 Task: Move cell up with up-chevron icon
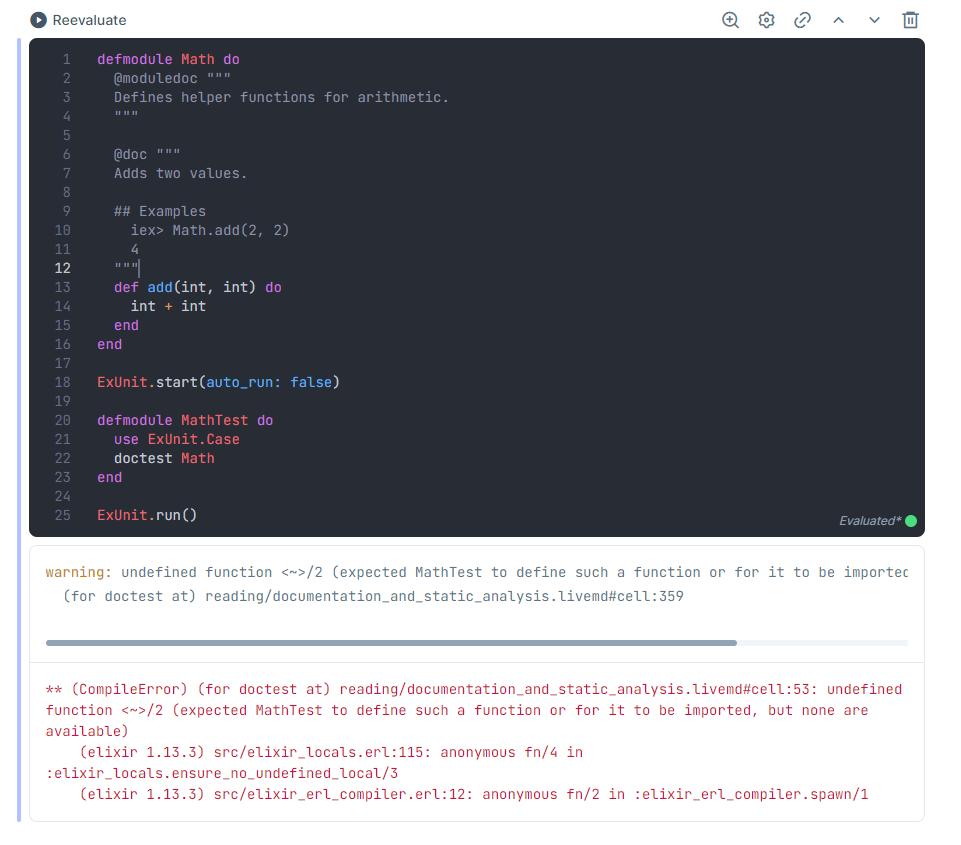click(x=838, y=20)
